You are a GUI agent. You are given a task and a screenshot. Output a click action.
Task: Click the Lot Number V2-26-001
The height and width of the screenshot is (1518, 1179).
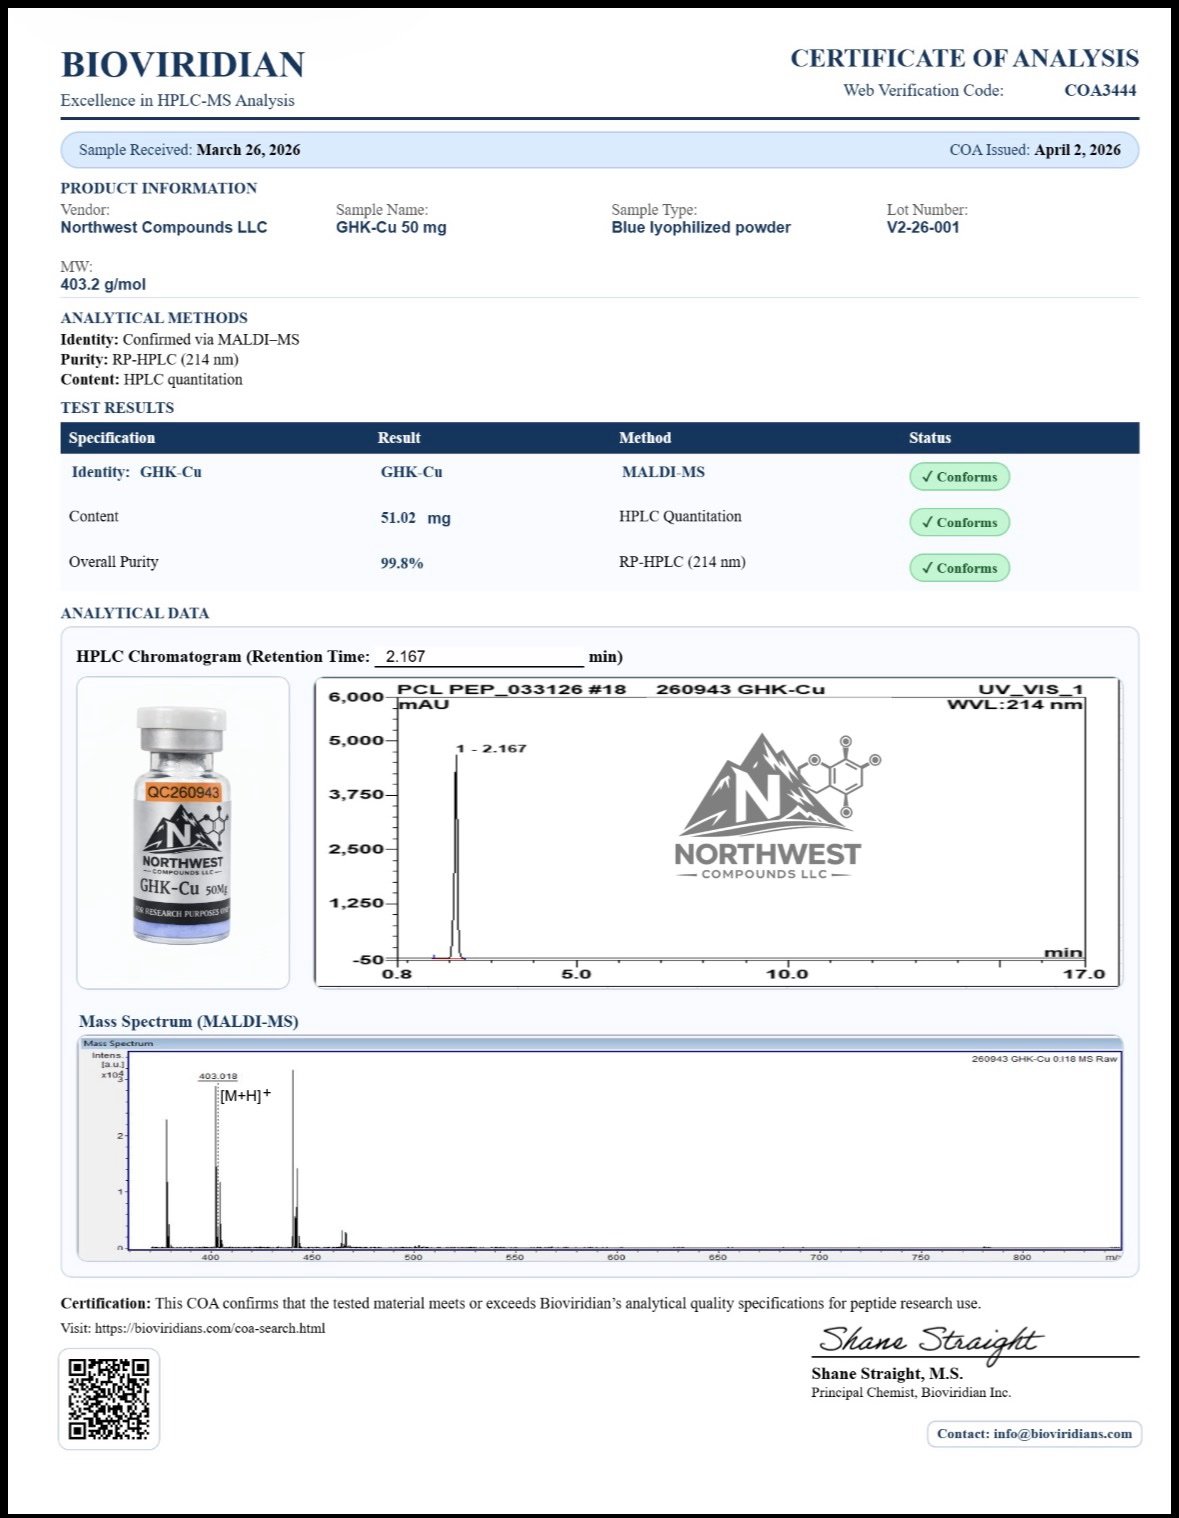click(x=922, y=227)
